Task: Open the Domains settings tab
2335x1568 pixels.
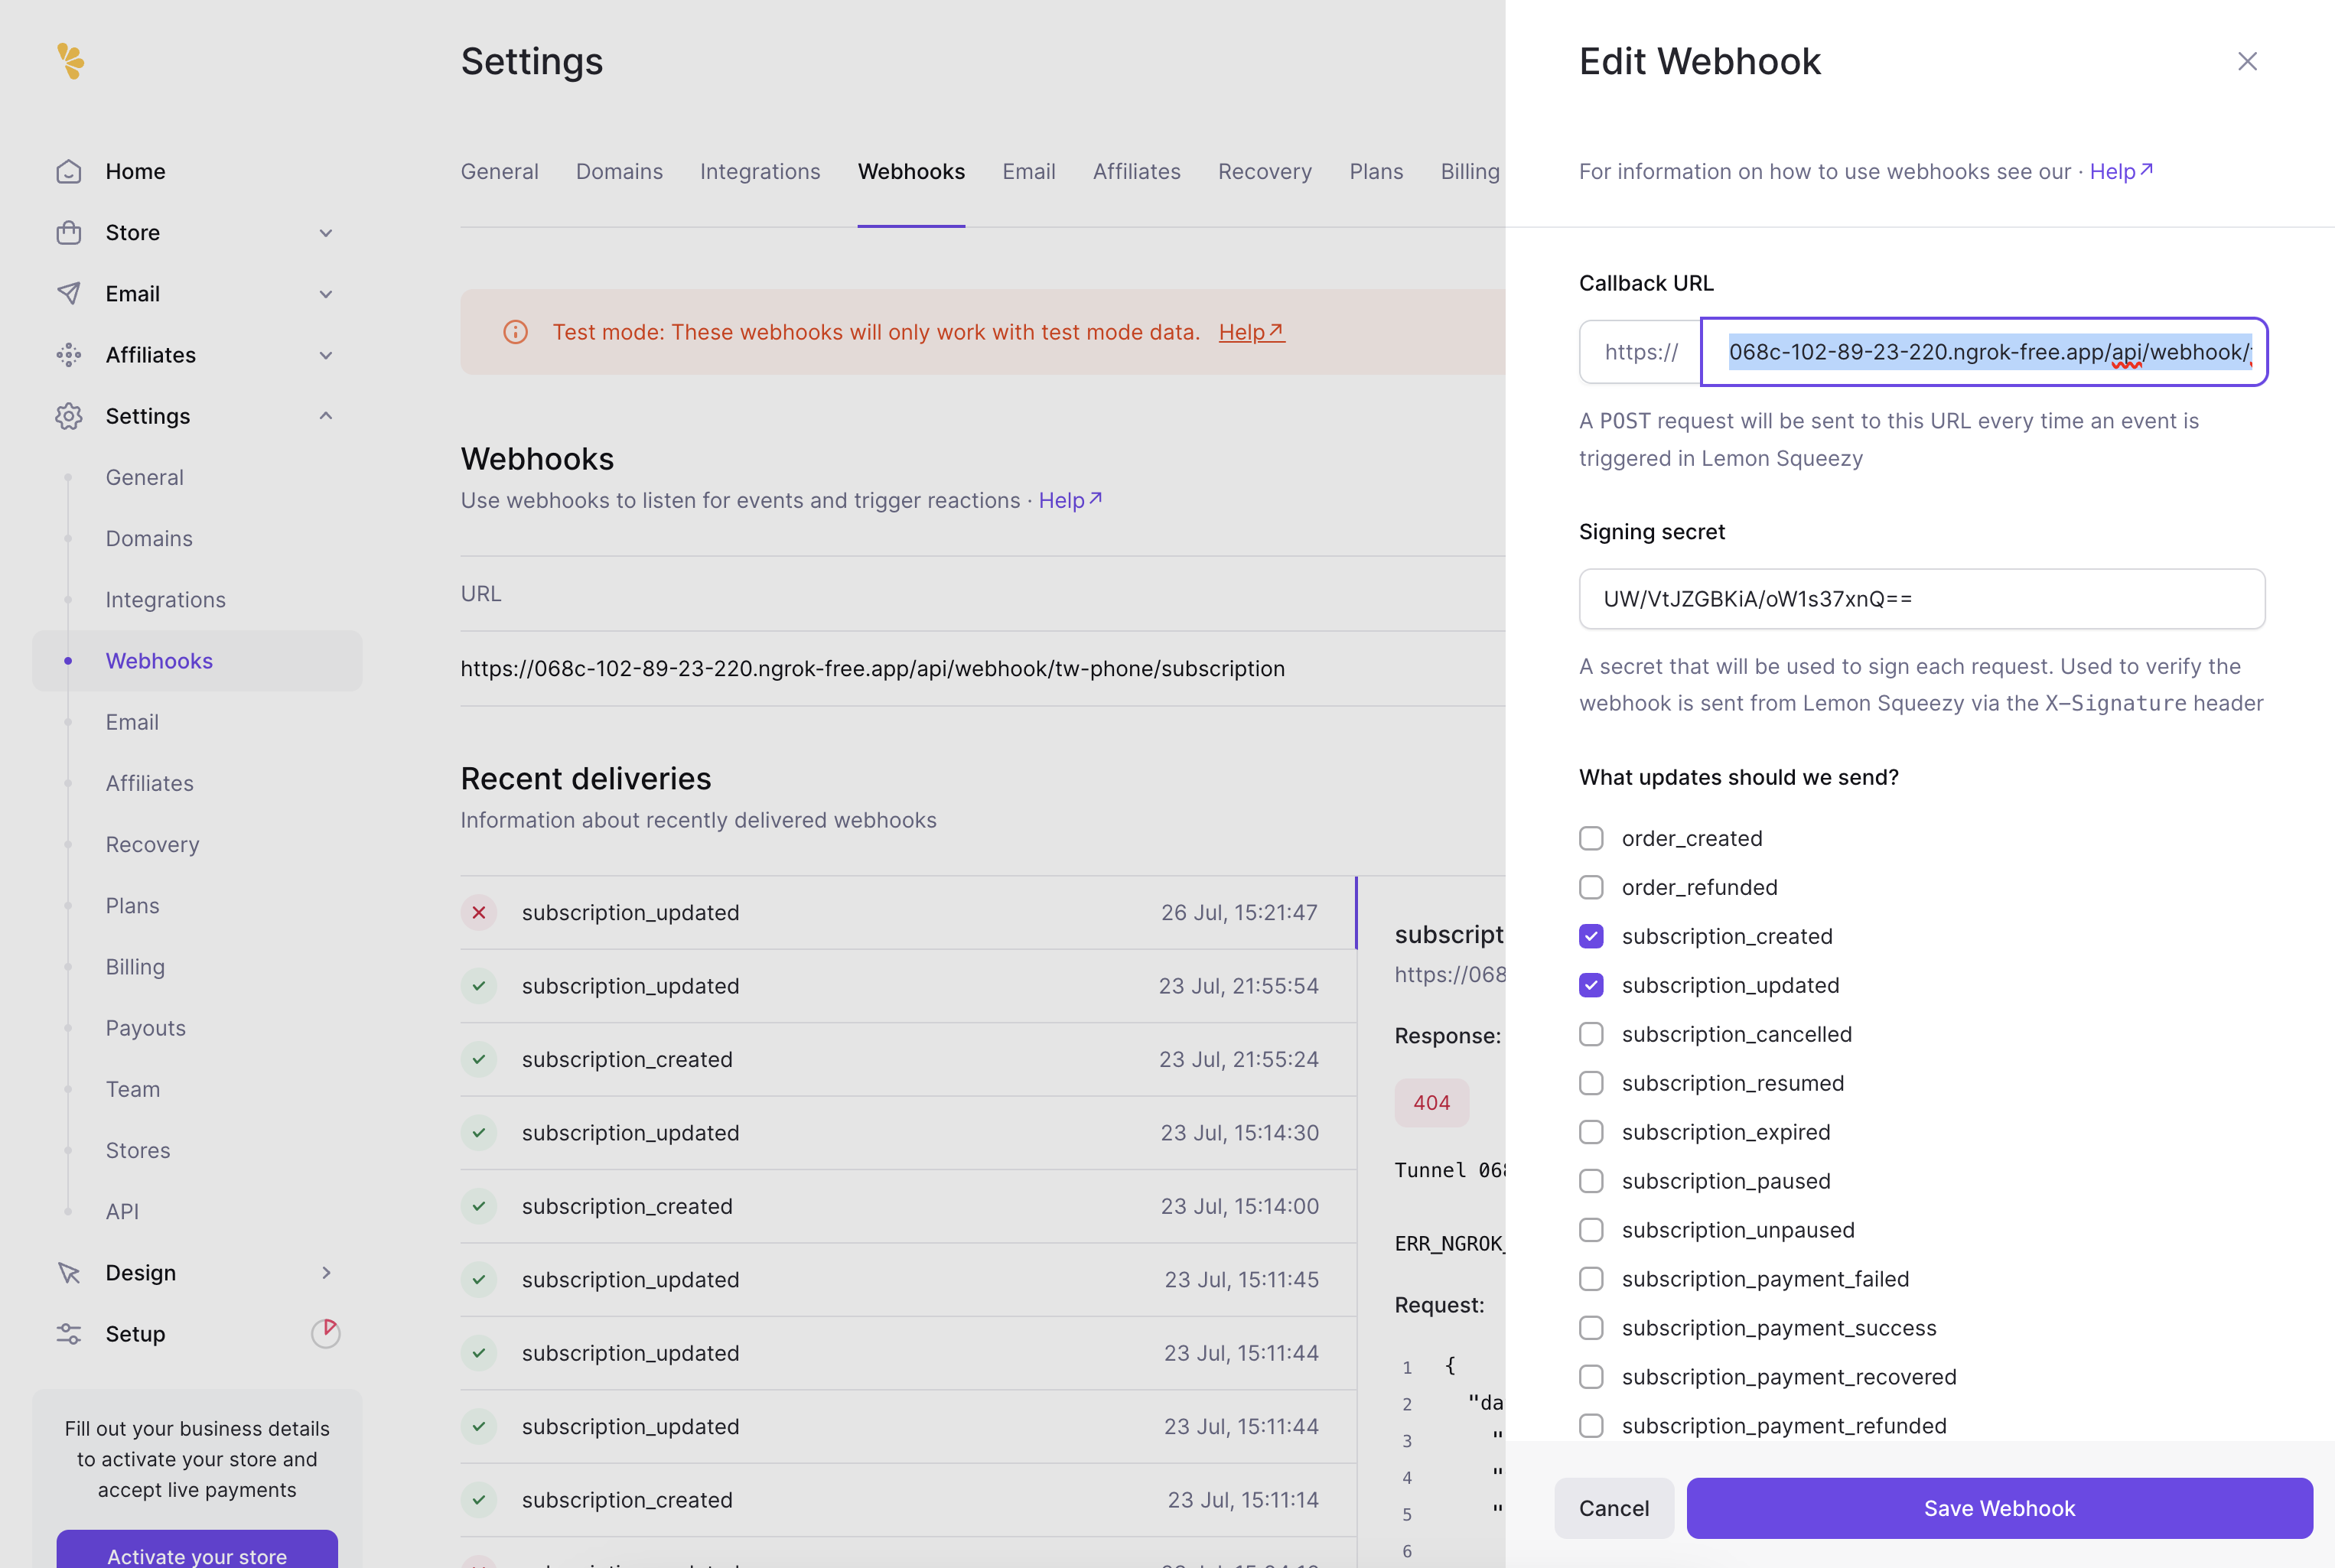Action: tap(619, 171)
